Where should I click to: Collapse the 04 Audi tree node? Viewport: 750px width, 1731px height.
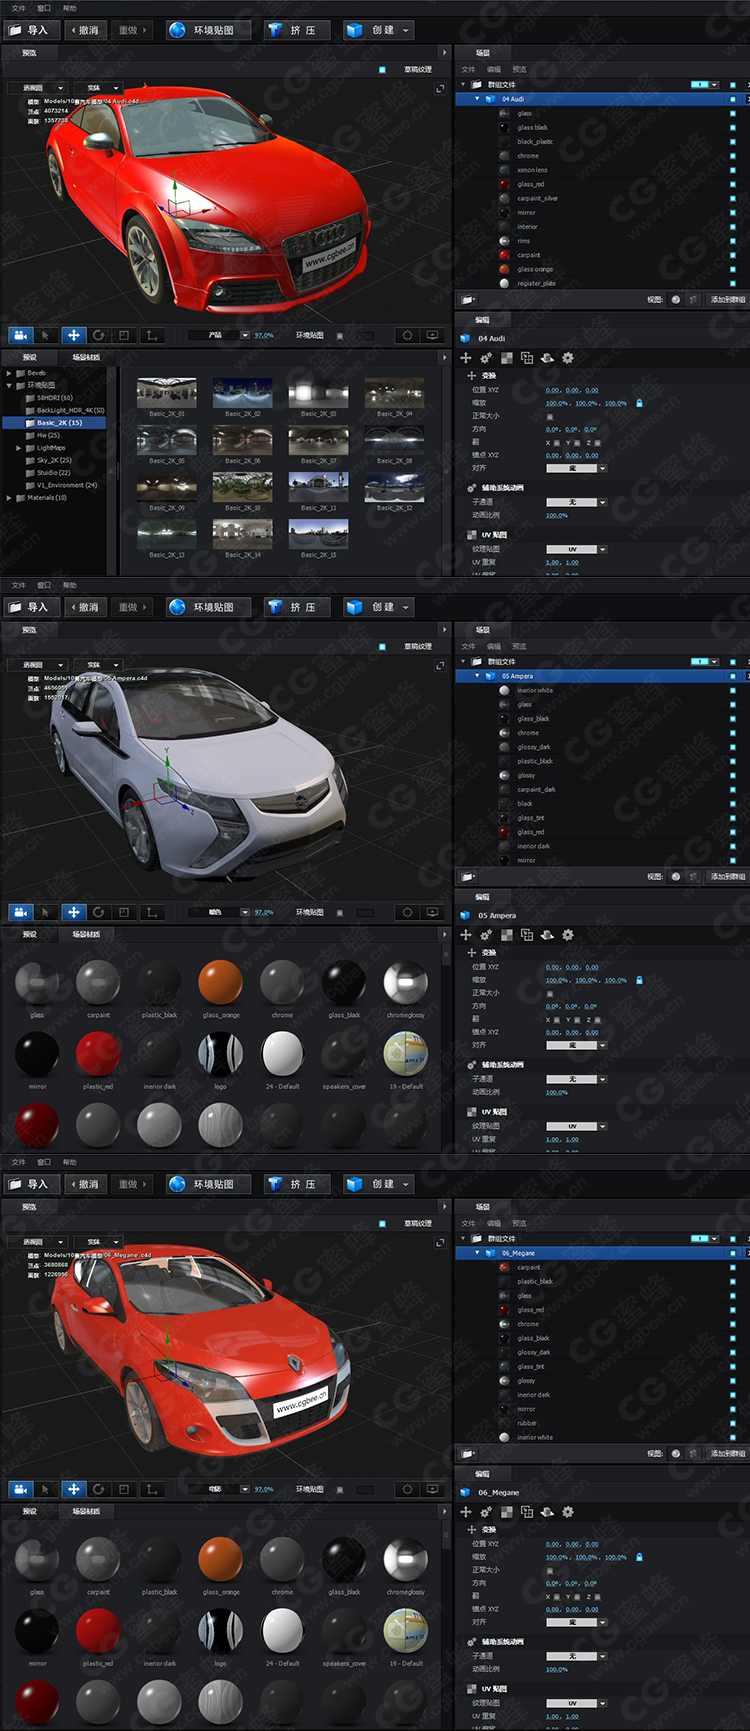tap(477, 99)
